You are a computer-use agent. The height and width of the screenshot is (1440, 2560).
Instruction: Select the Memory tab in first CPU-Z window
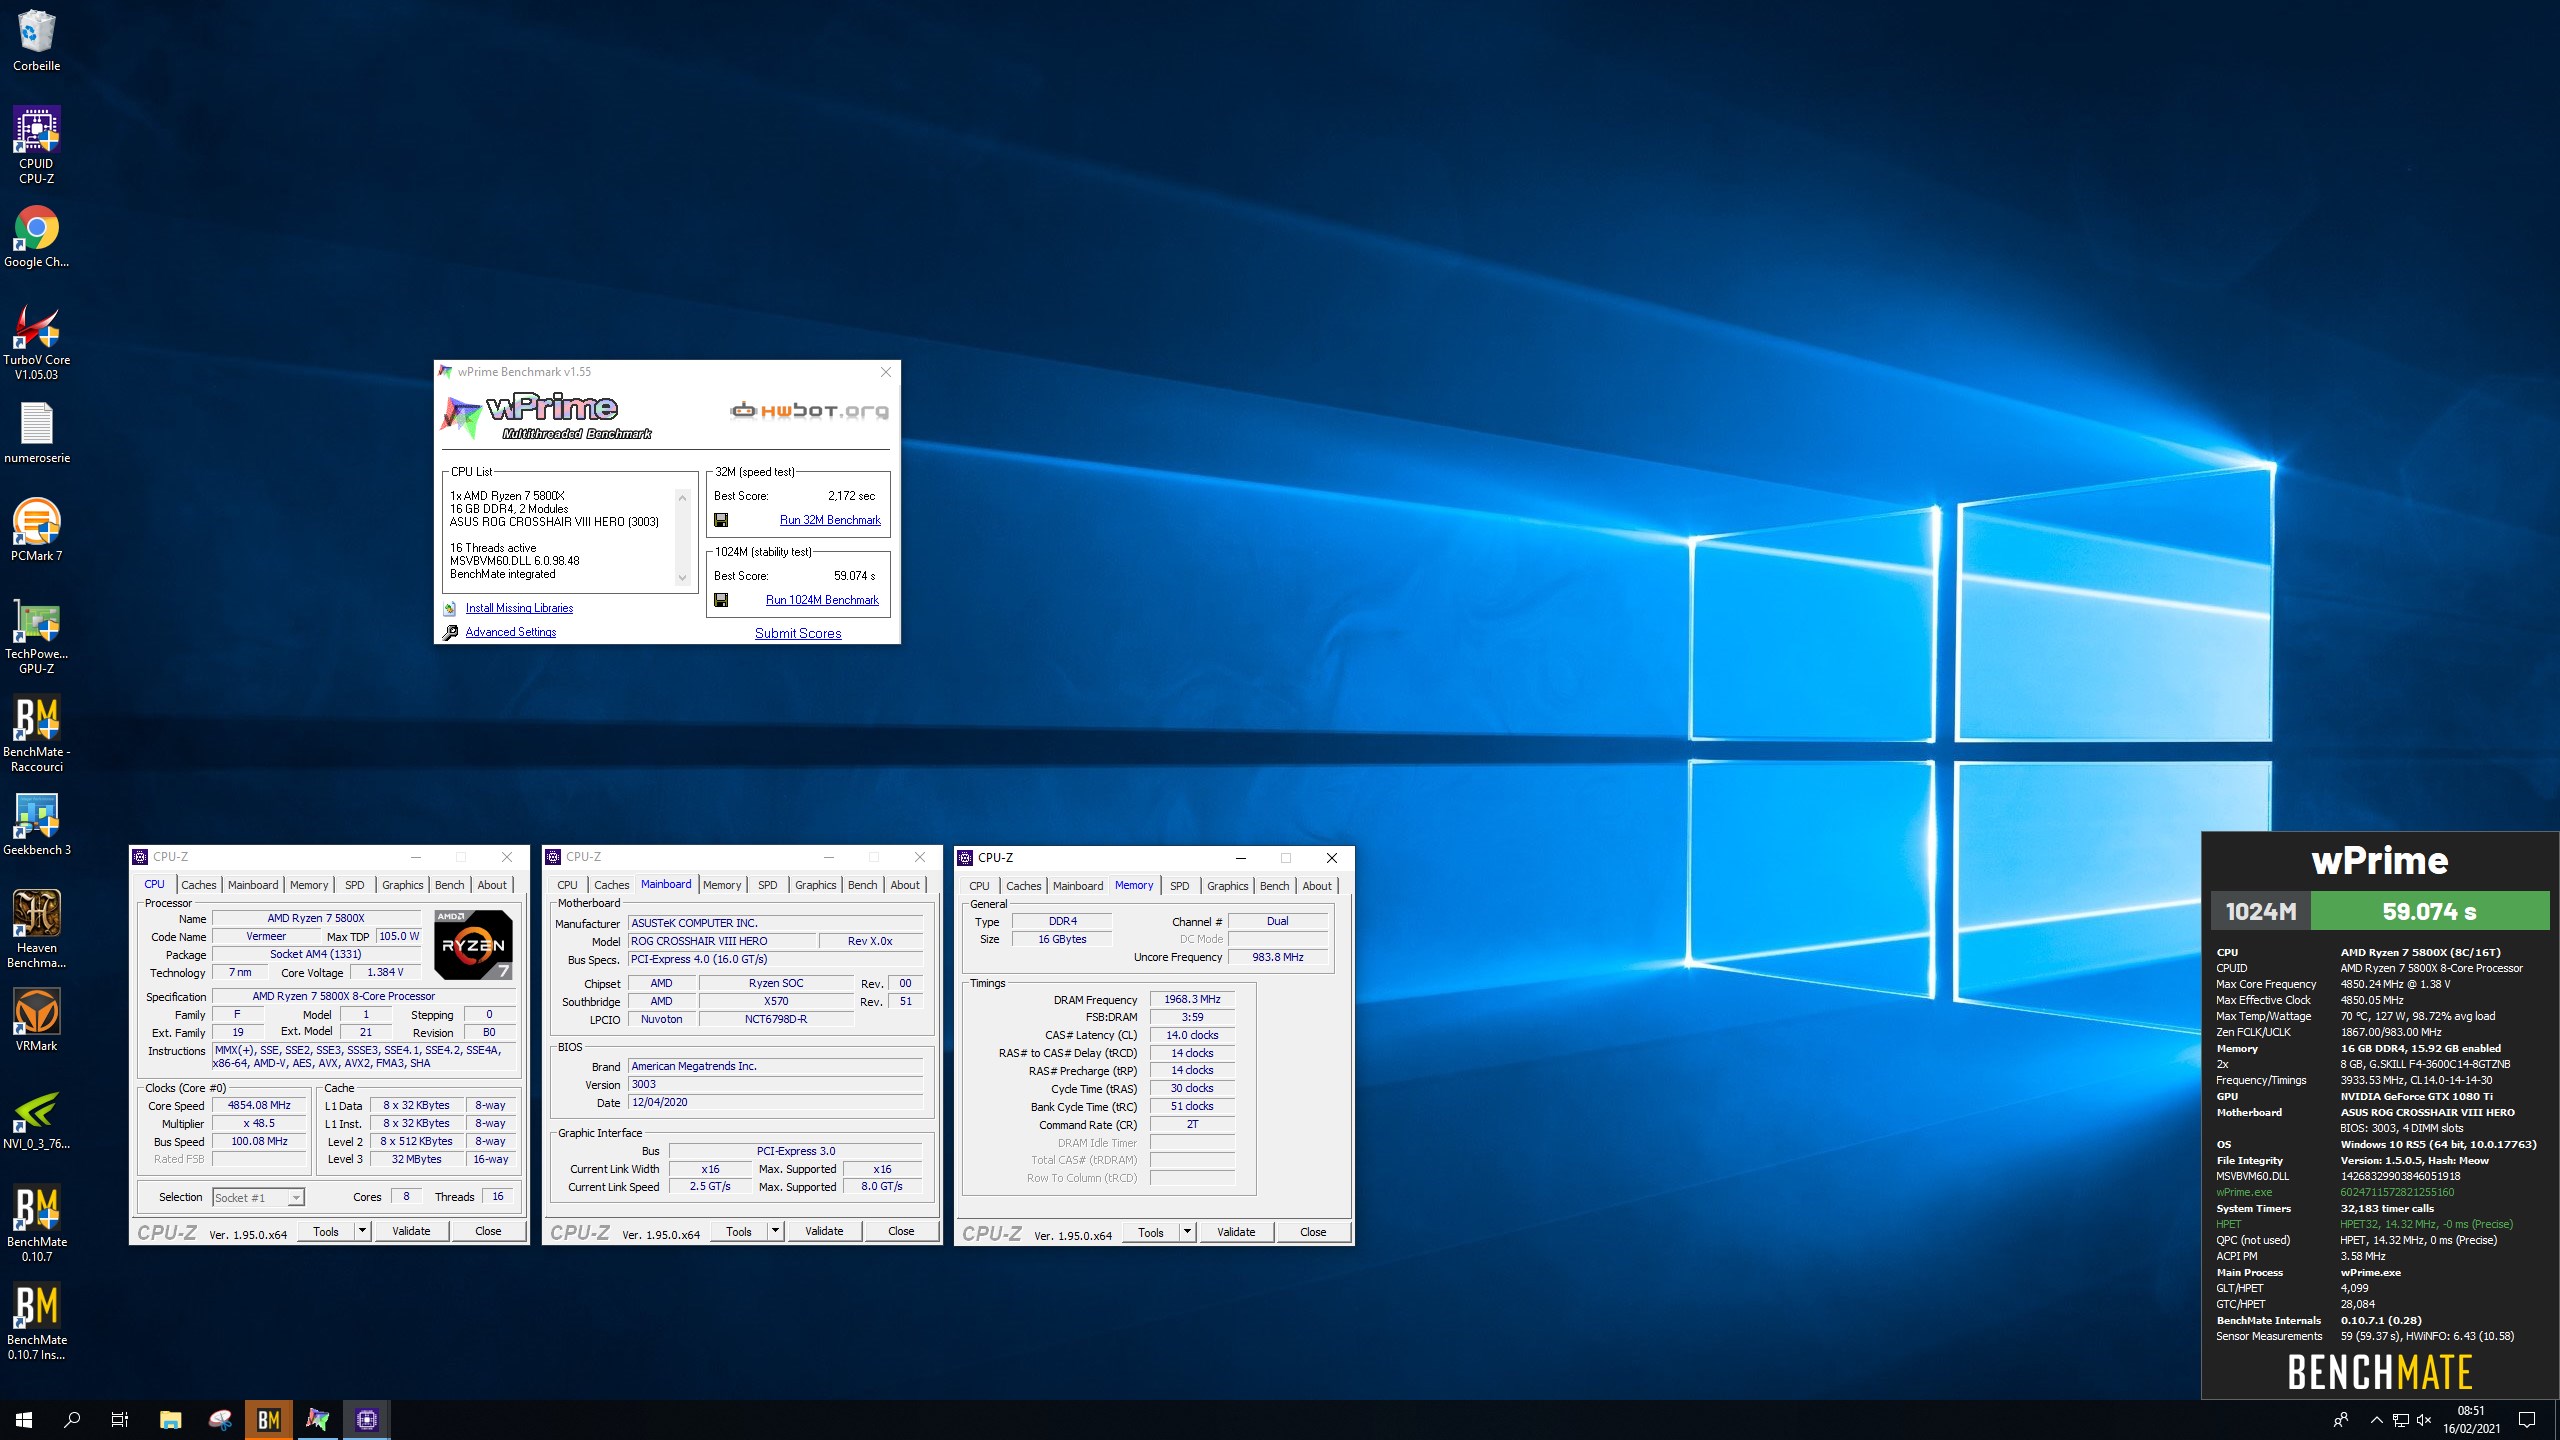pyautogui.click(x=309, y=885)
